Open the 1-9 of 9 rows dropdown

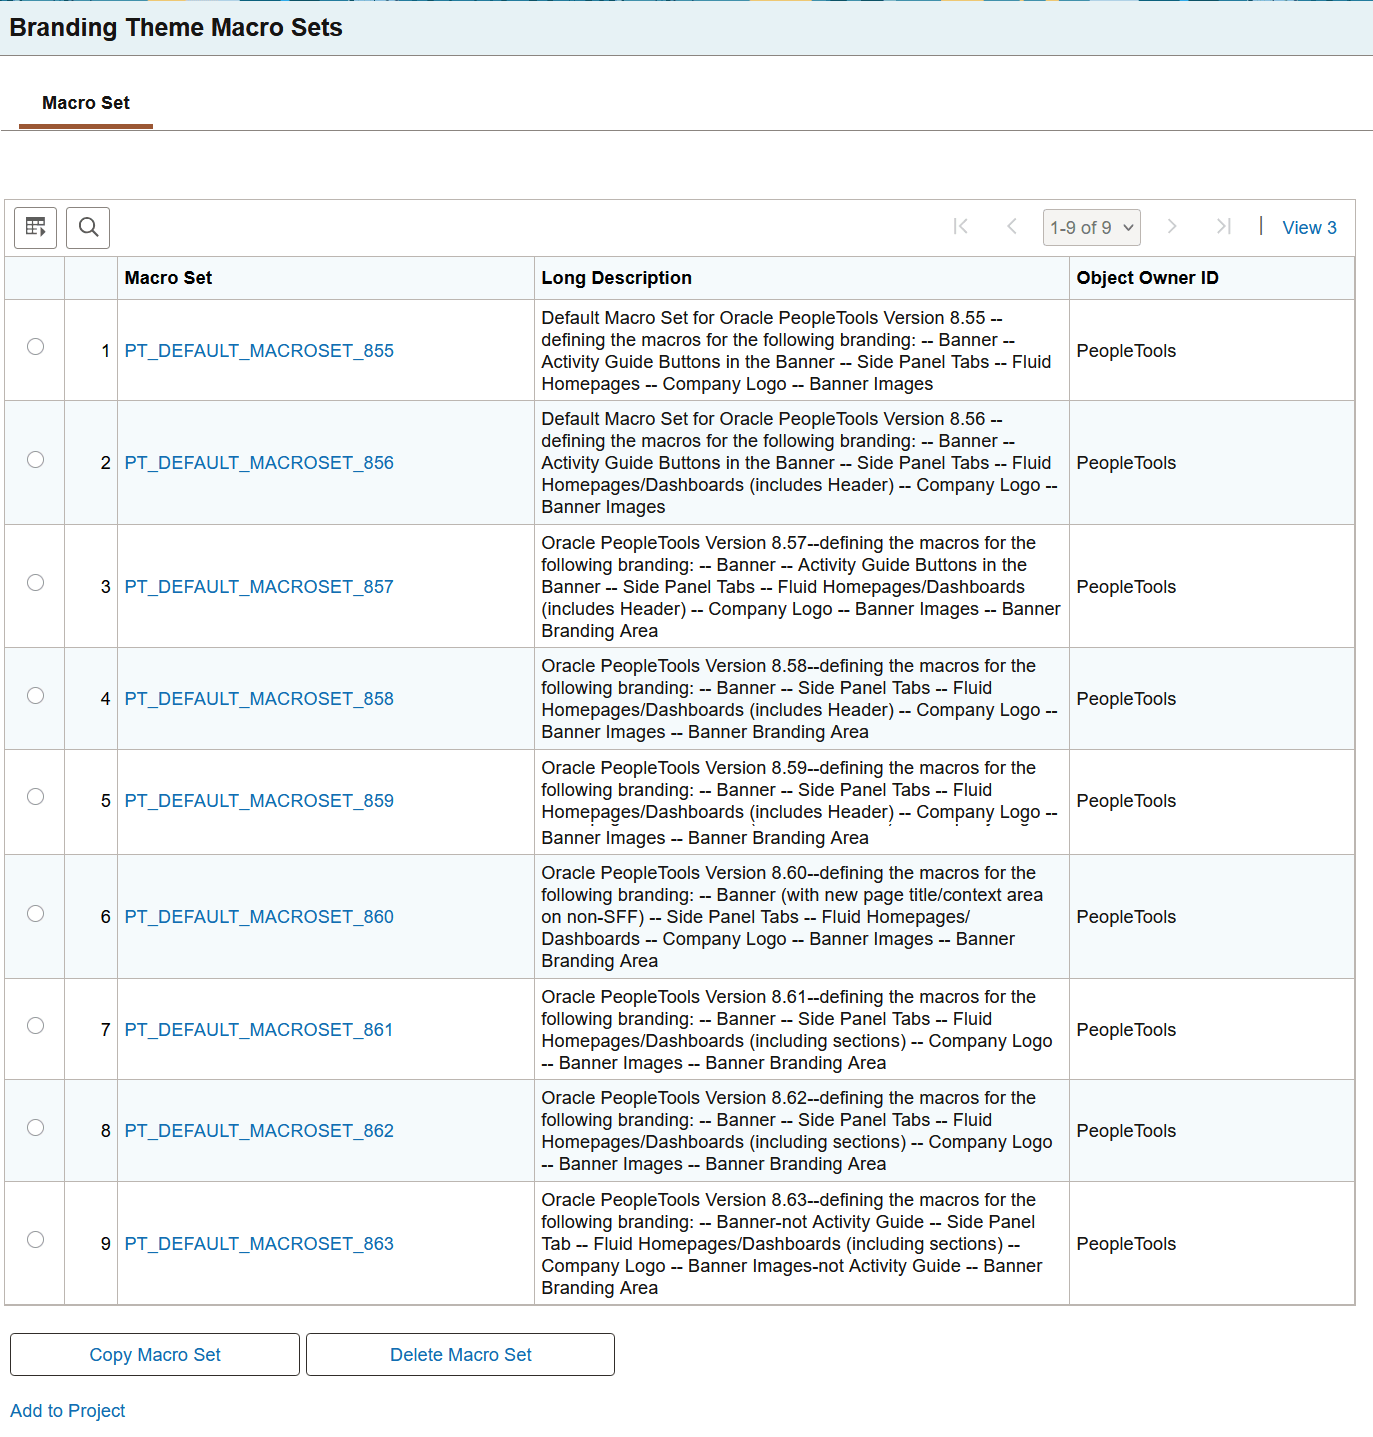click(x=1091, y=227)
